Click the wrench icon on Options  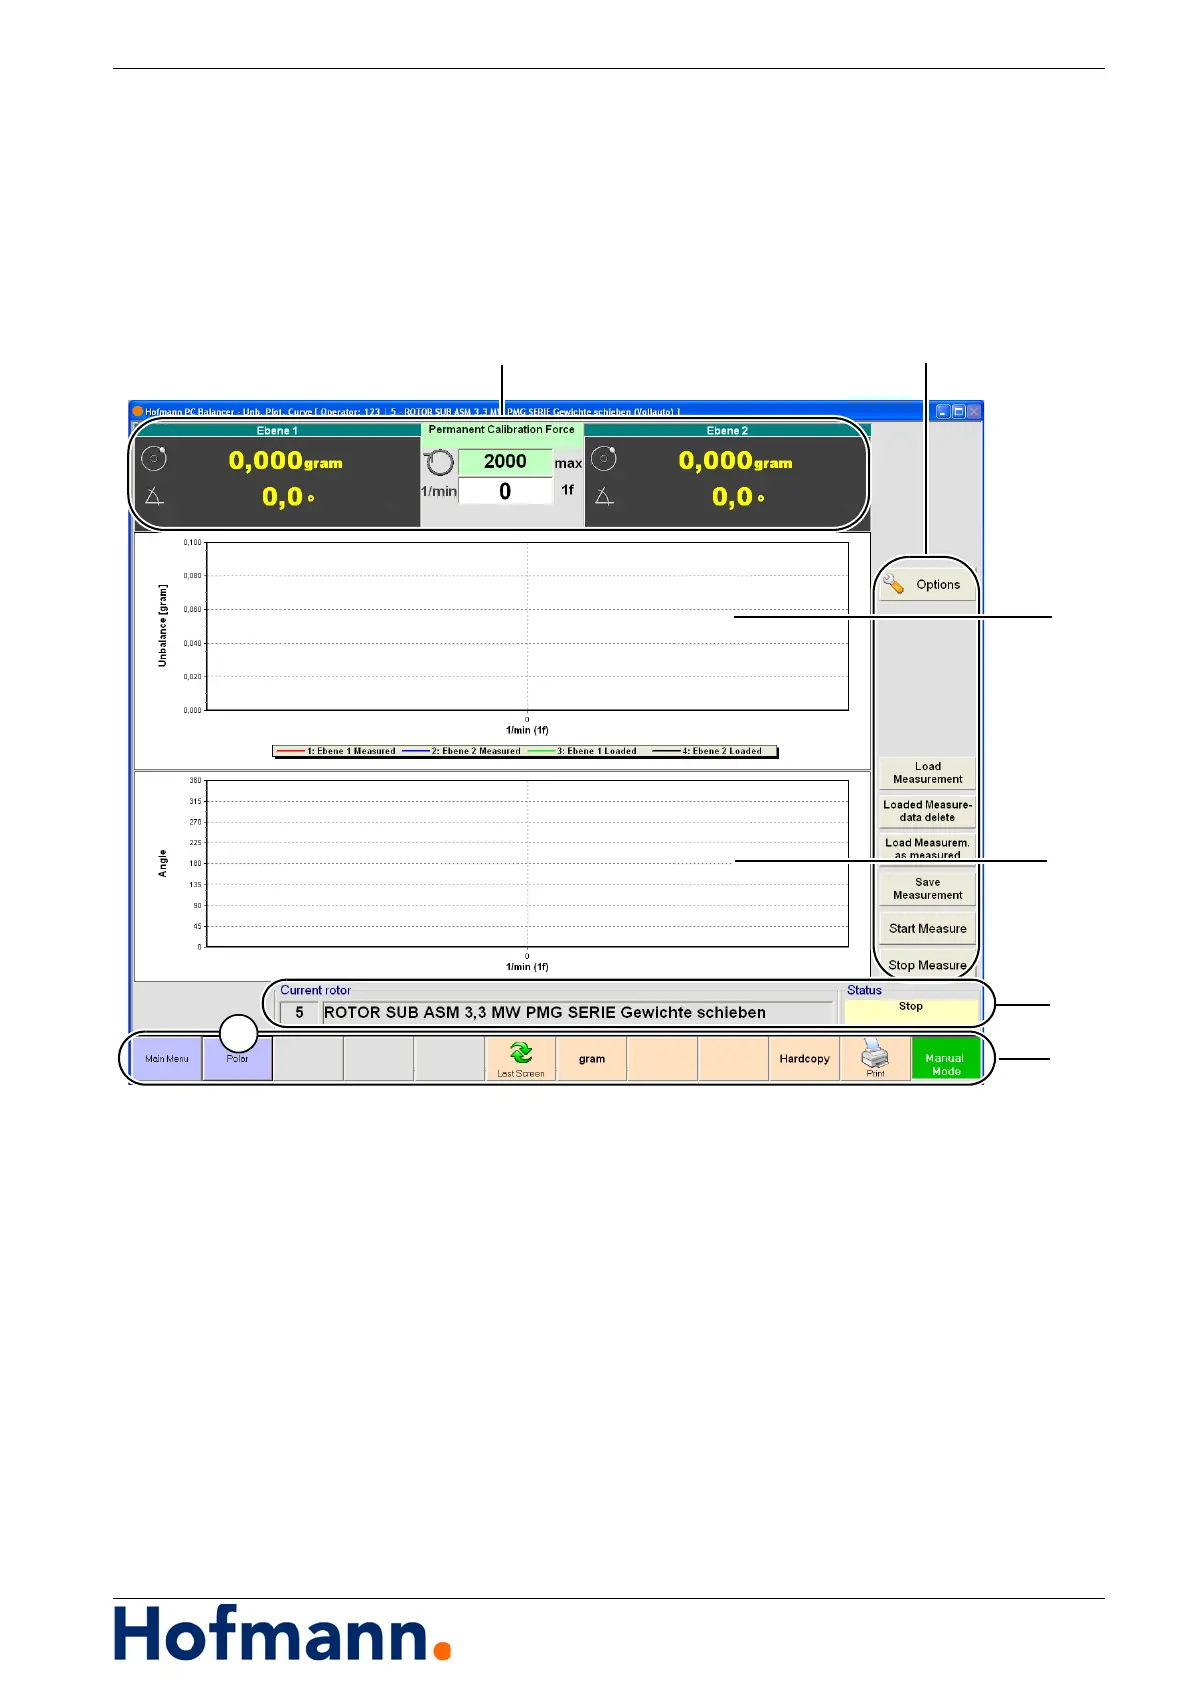893,584
